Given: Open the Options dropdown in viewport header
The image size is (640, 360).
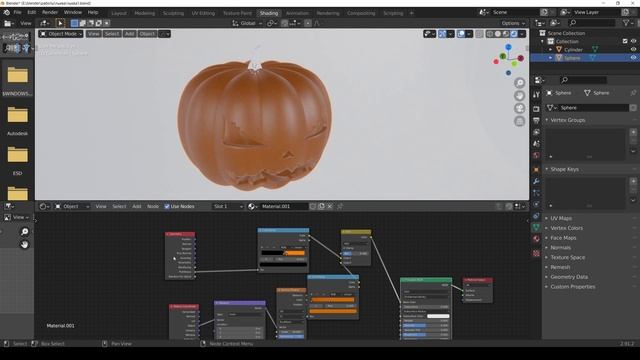Looking at the screenshot, I should 513,23.
